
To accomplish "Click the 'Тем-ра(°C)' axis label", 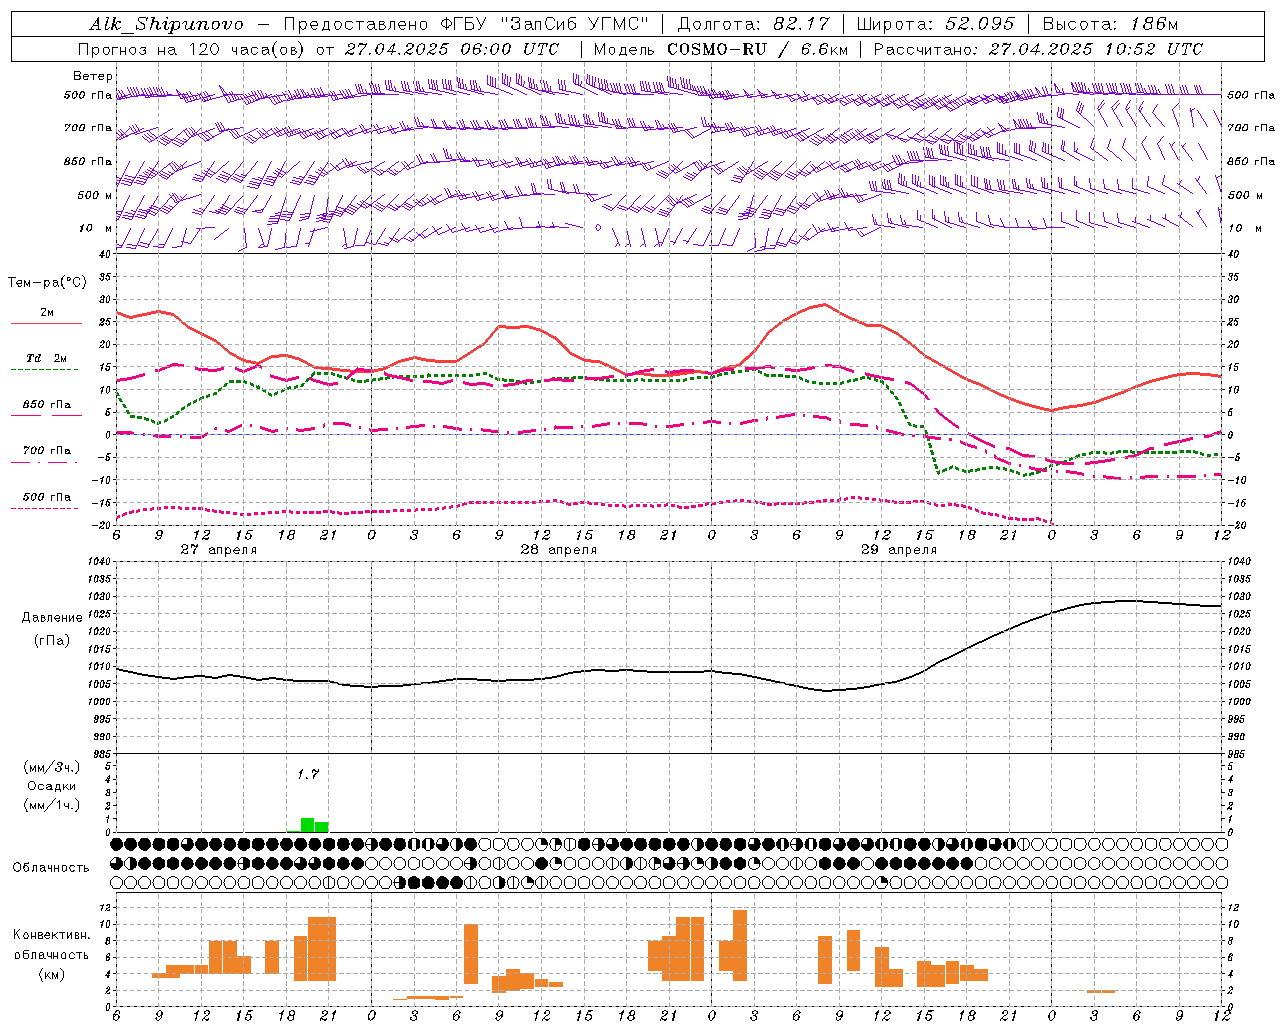I will [x=47, y=283].
